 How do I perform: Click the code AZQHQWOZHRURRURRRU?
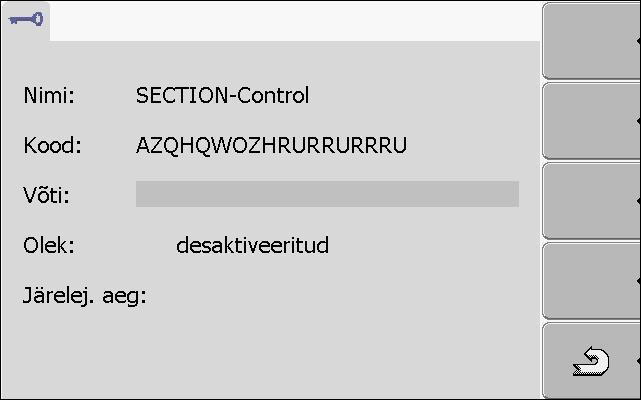coord(271,146)
